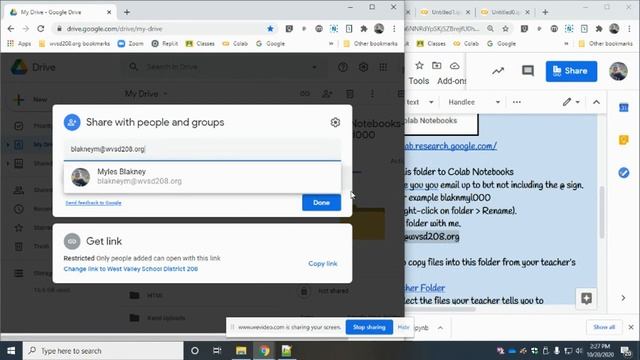Open Apps shortcut in bookmarks bar
This screenshot has width=640, height=360.
pos(19,44)
